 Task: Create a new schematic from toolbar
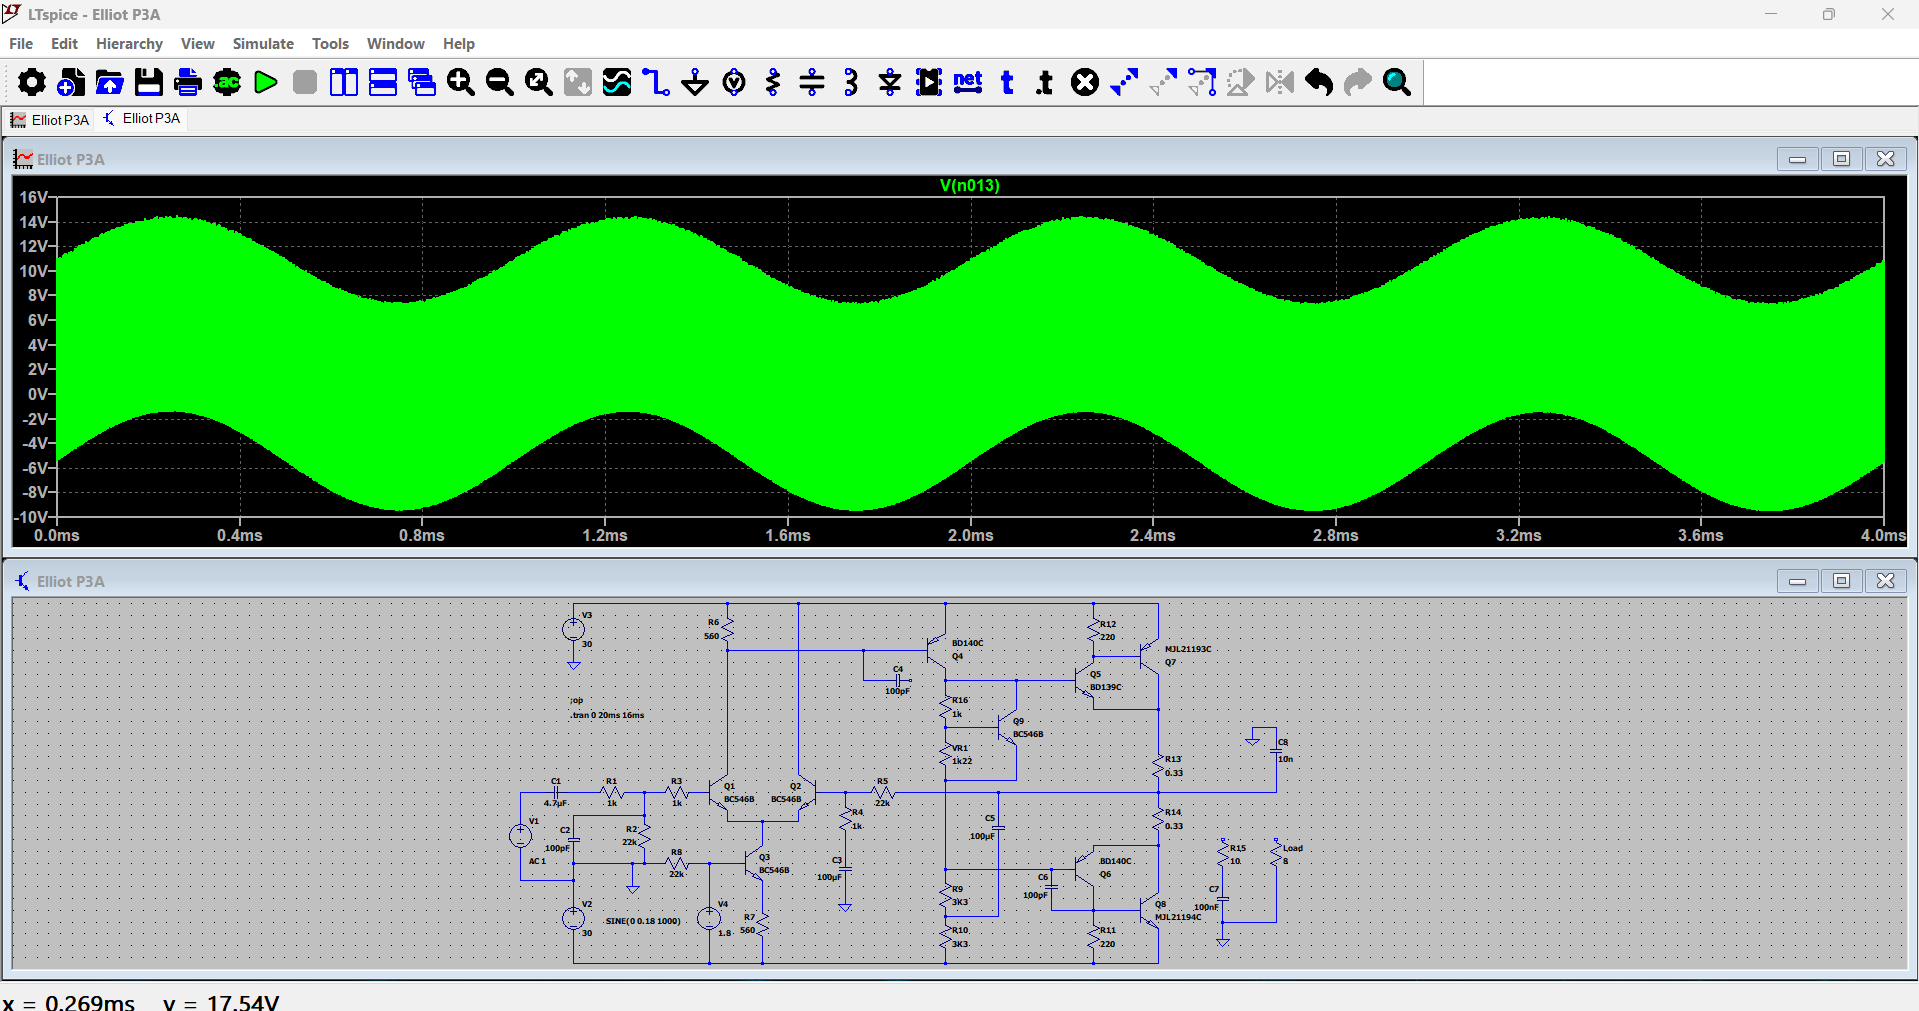(x=70, y=82)
